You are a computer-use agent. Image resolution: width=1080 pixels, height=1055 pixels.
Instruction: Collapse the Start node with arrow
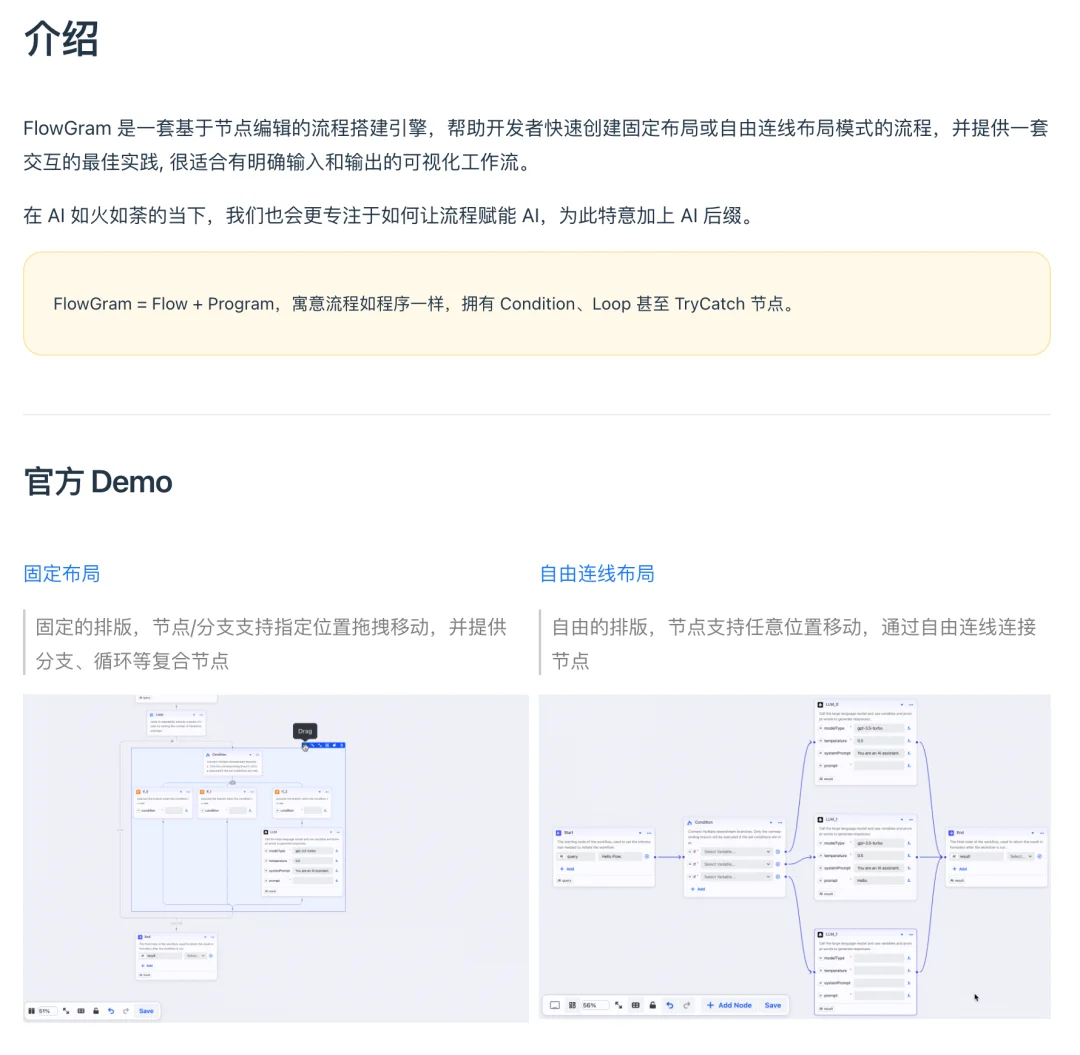click(x=640, y=833)
